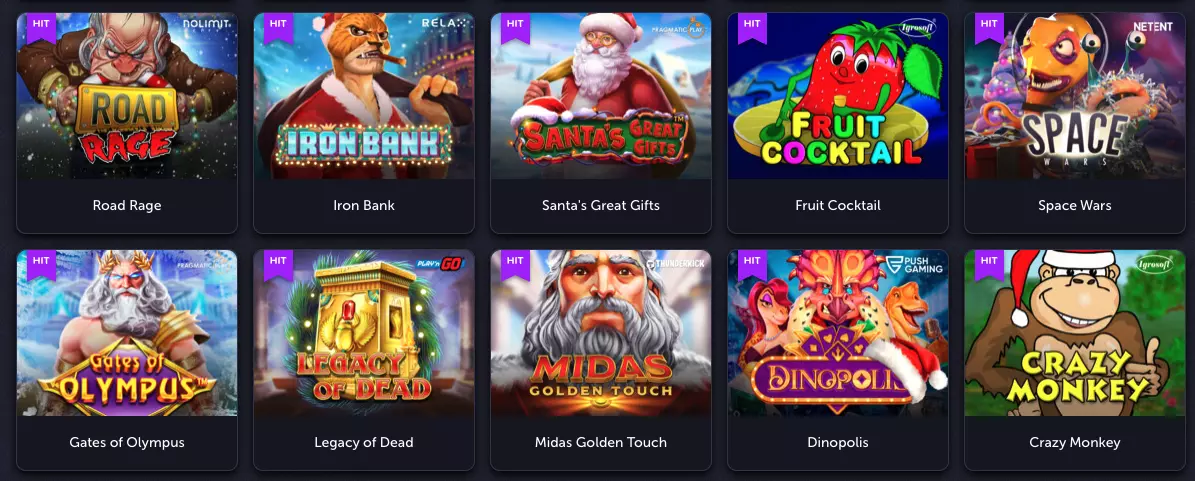Open the Dinopolis game artwork

coord(838,333)
